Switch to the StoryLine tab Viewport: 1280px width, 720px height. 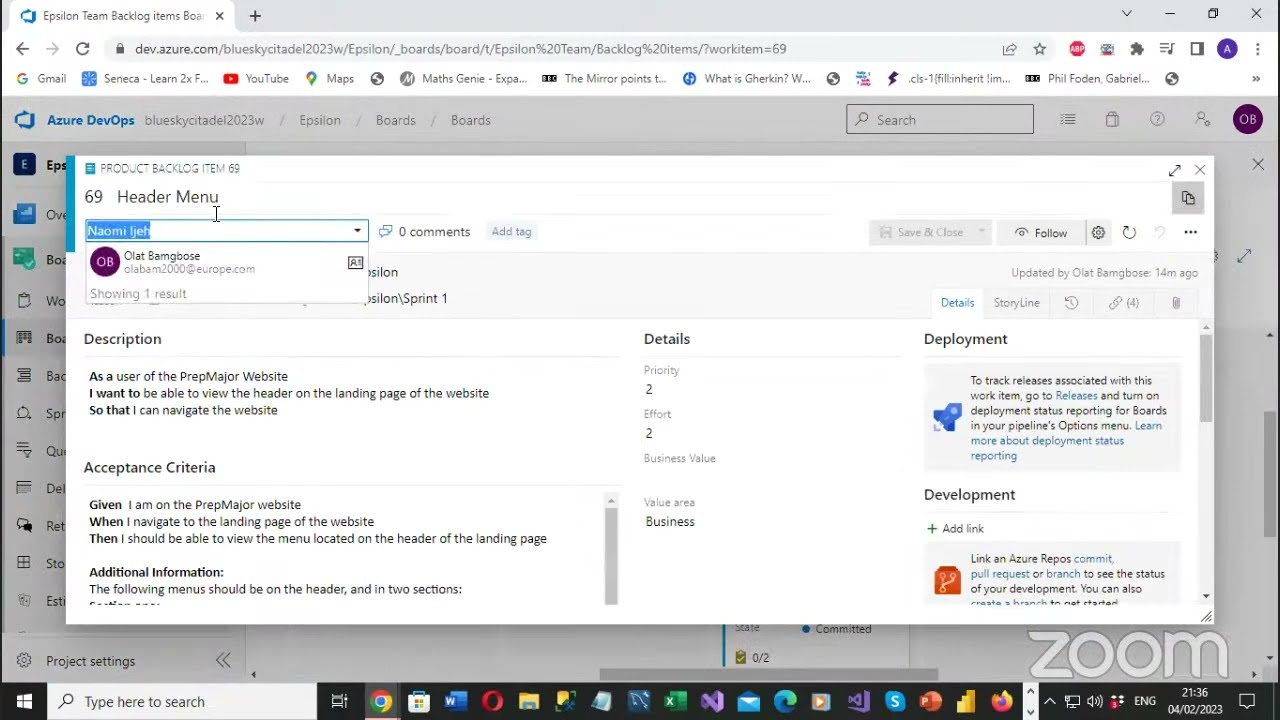(1016, 303)
